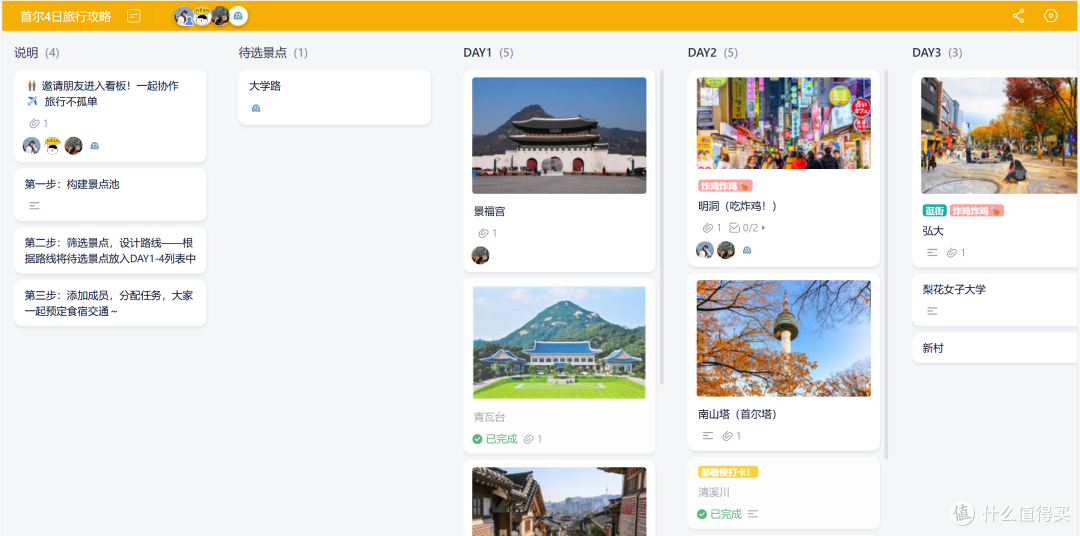Screen dimensions: 1080x536
Task: Click the pink 炸鸡炸鸡 label on 弘大 card
Action: point(977,211)
